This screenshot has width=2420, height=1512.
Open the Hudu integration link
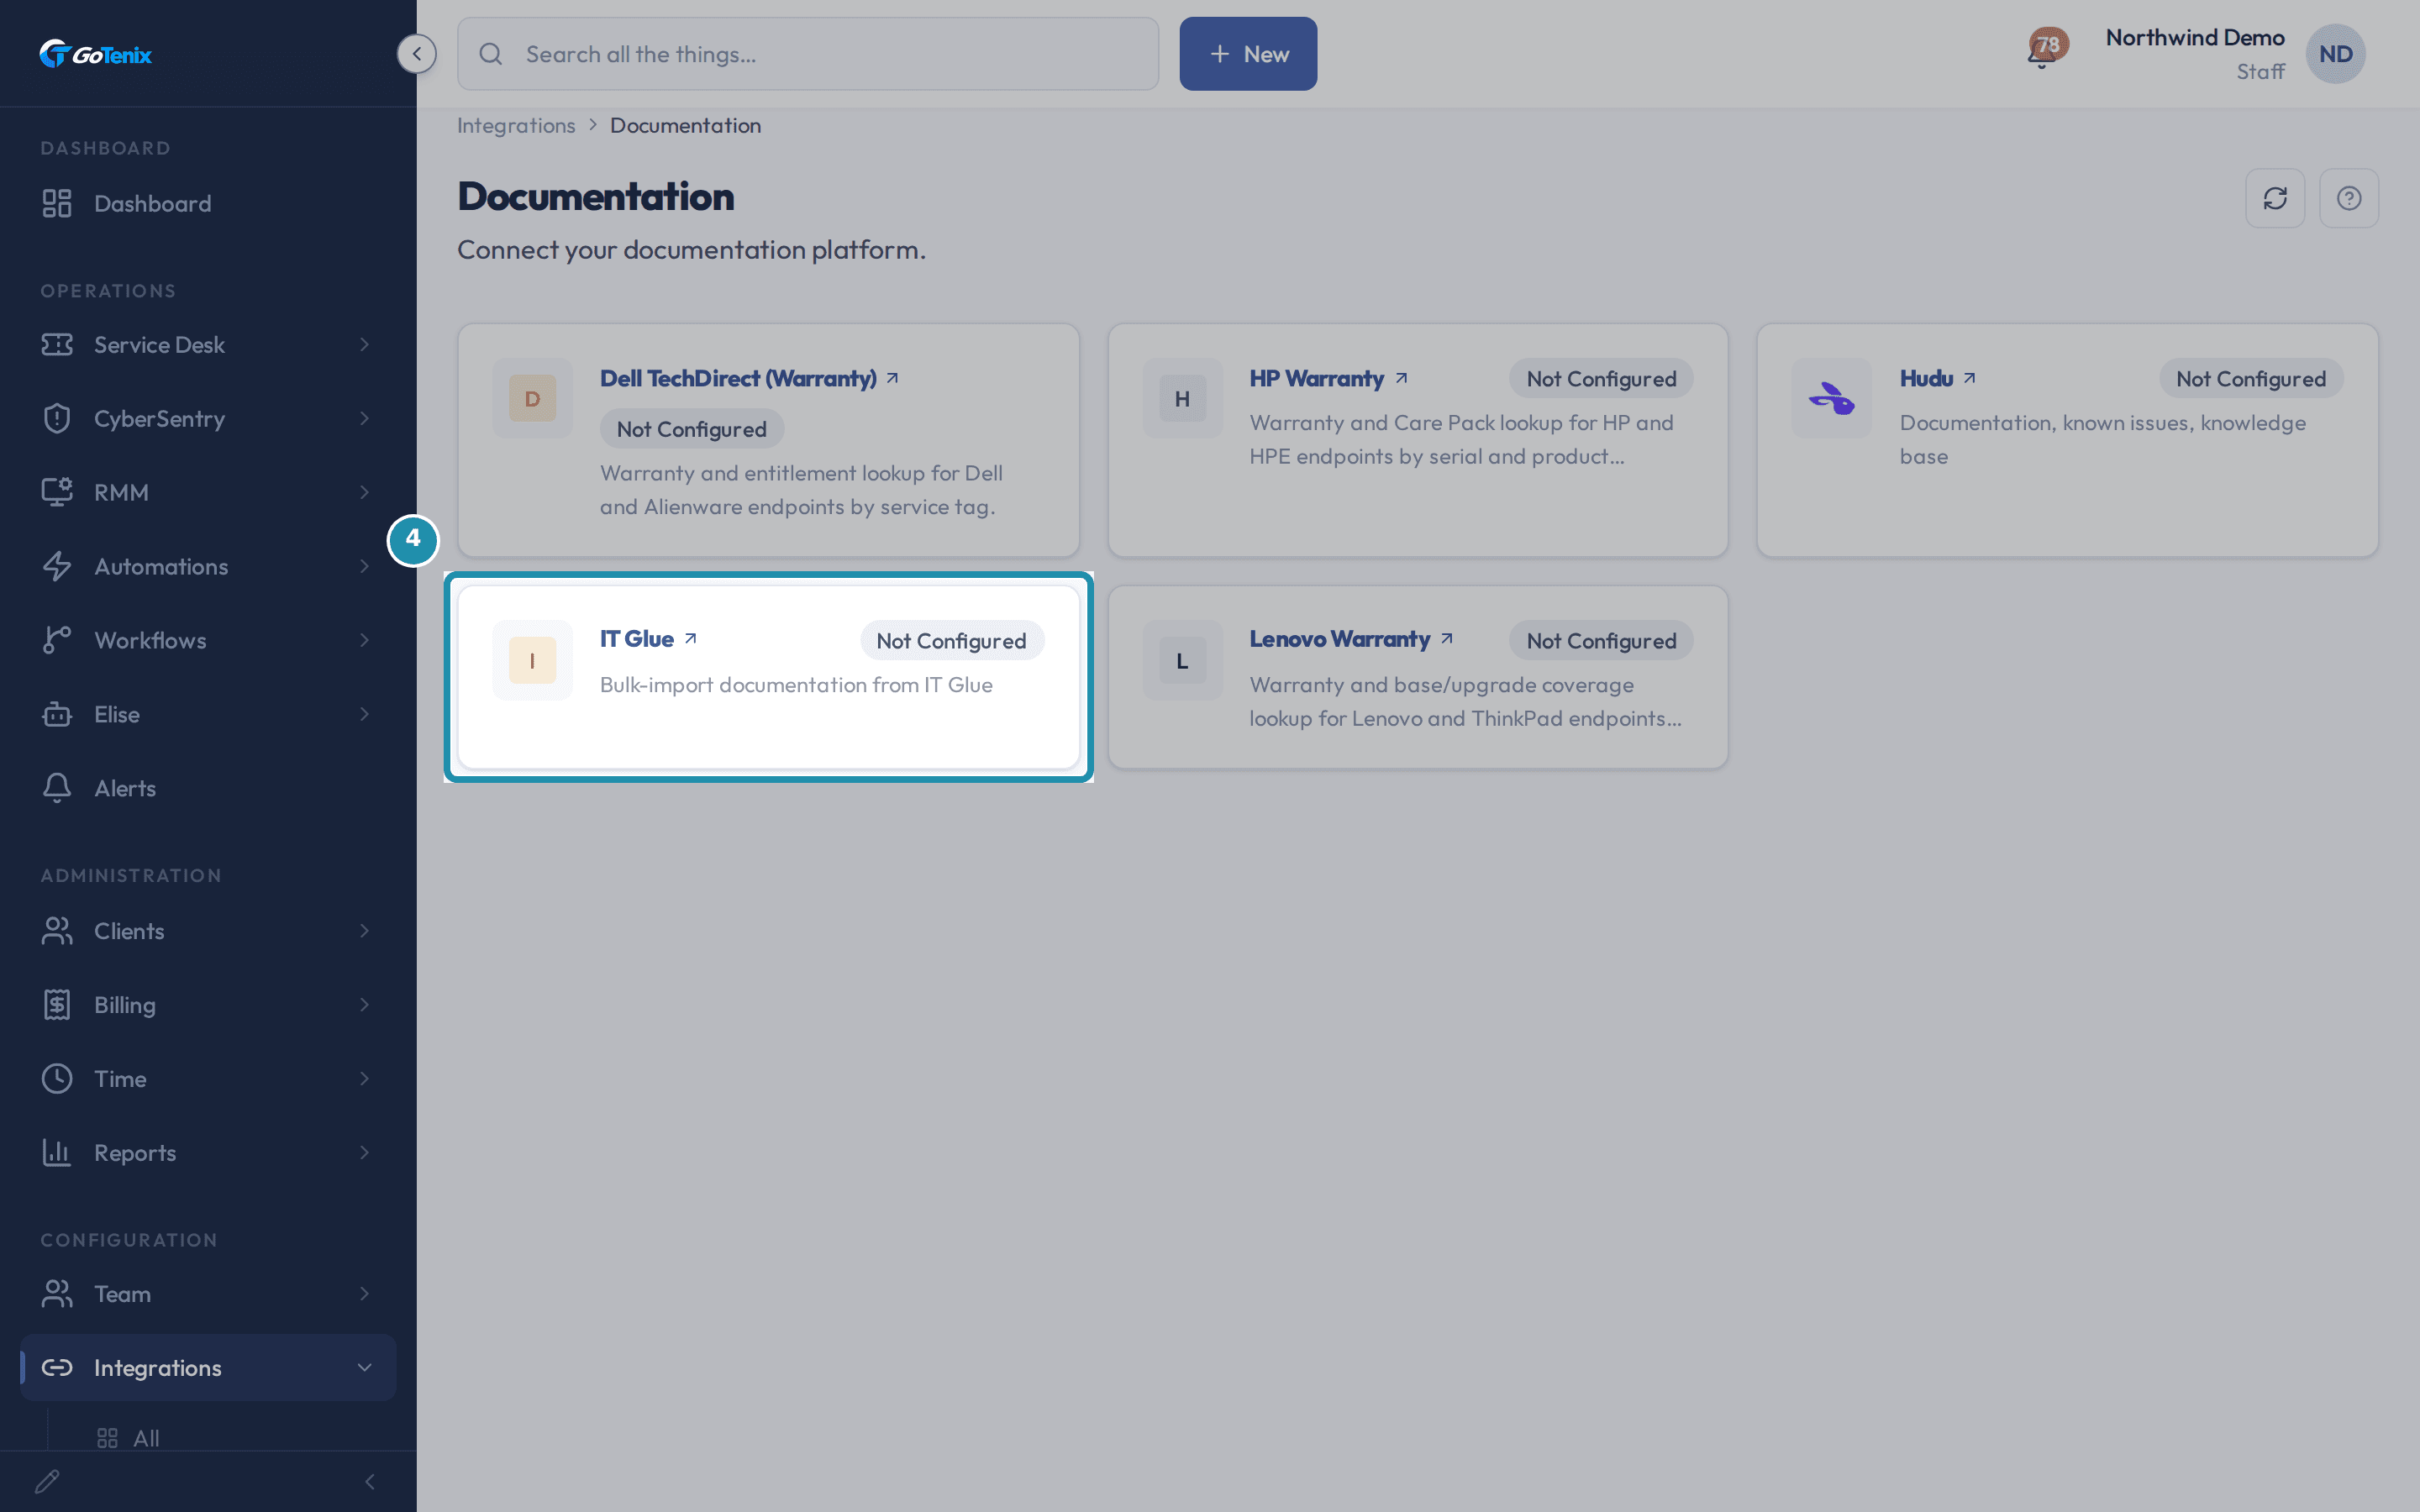click(x=1937, y=378)
